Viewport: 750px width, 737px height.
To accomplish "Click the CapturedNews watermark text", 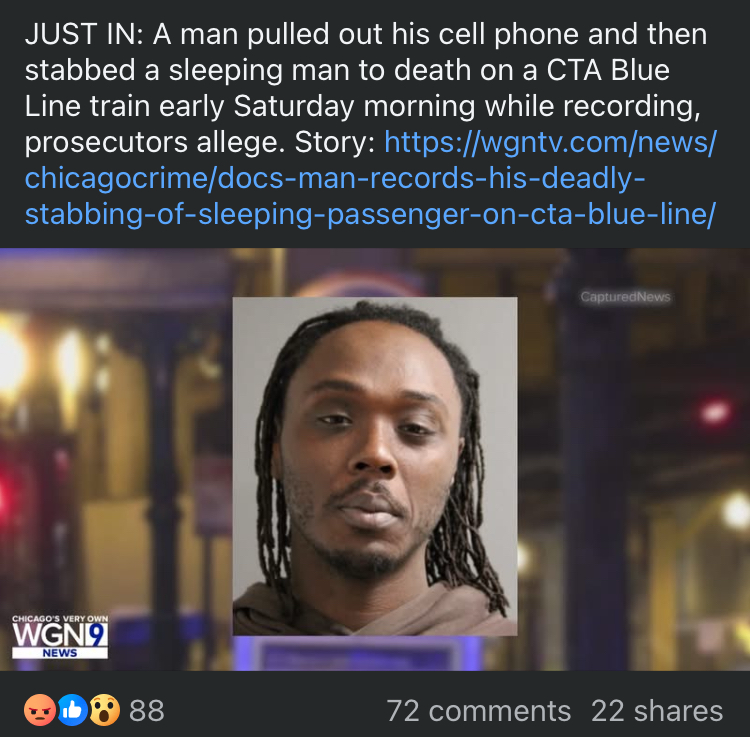I will (x=625, y=297).
